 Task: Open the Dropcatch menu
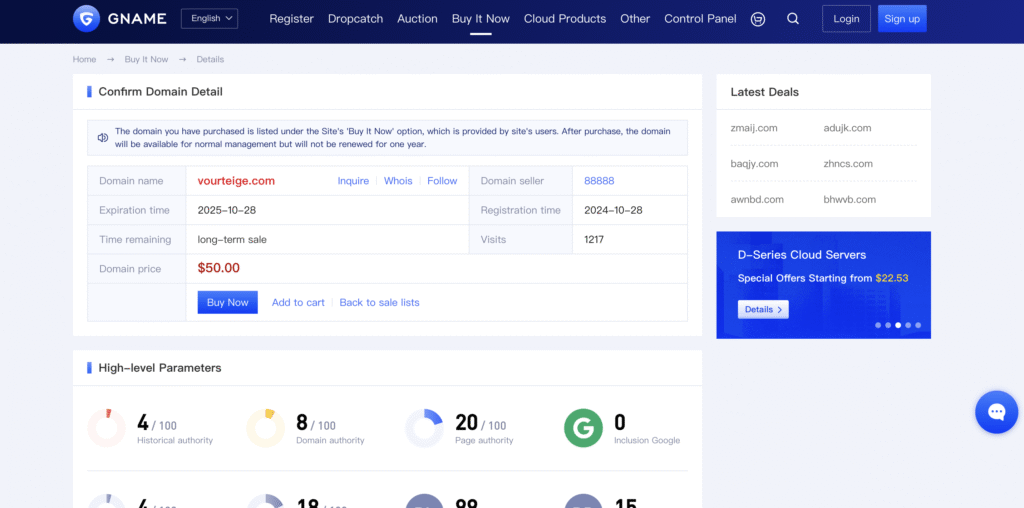click(355, 19)
